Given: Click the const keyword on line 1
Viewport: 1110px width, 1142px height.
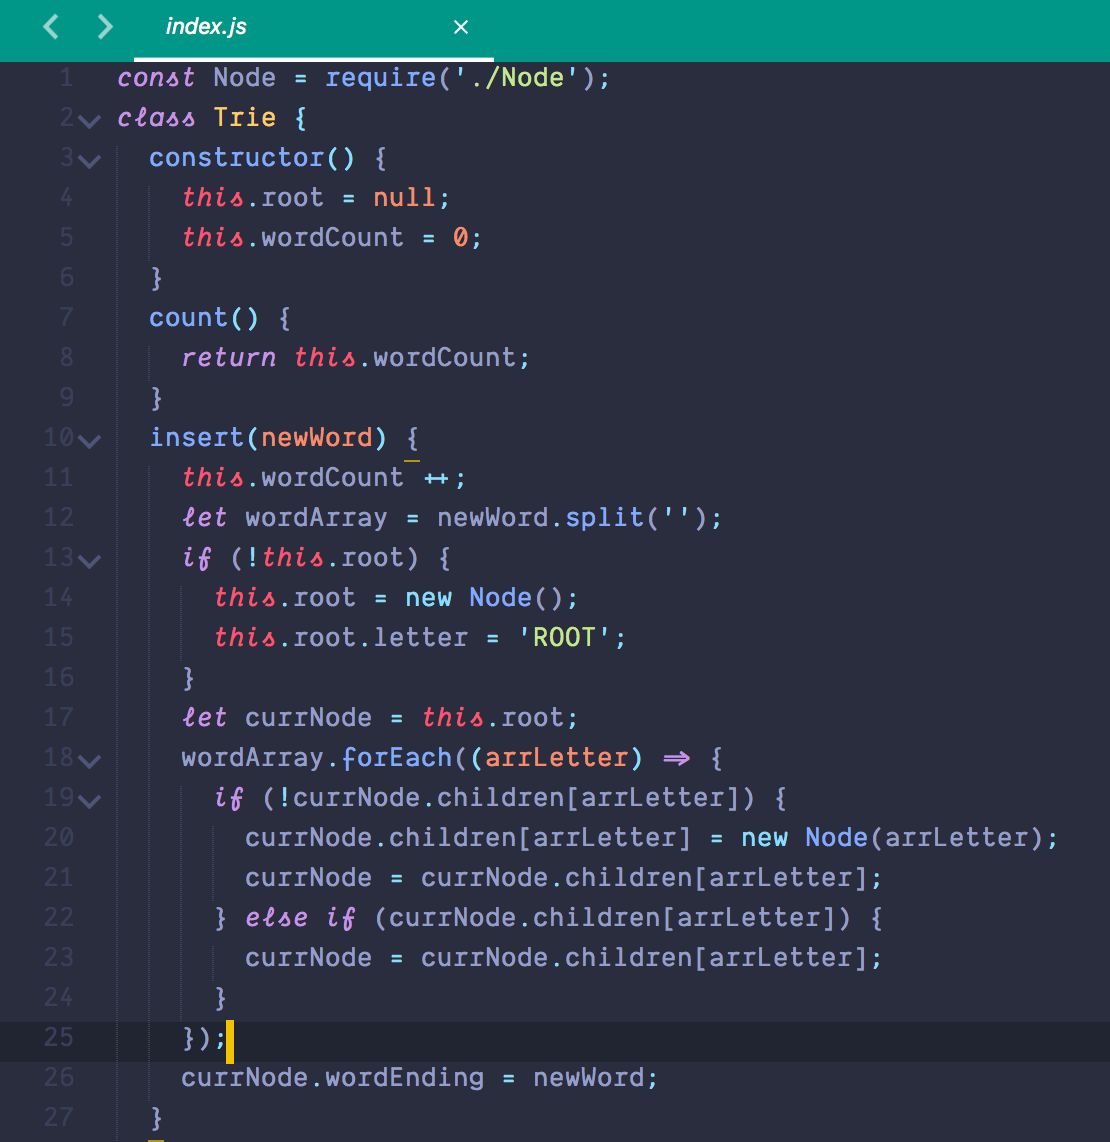Looking at the screenshot, I should pos(156,77).
